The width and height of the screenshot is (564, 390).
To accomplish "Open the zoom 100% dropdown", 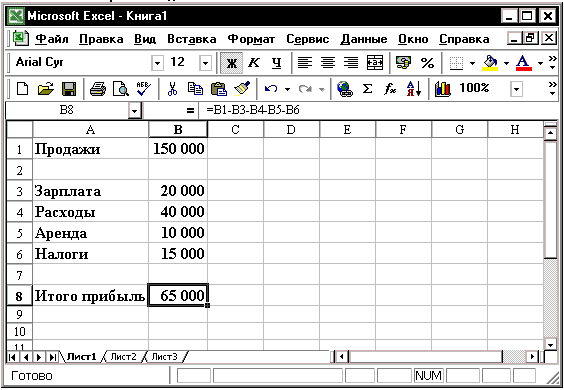I will pyautogui.click(x=517, y=89).
